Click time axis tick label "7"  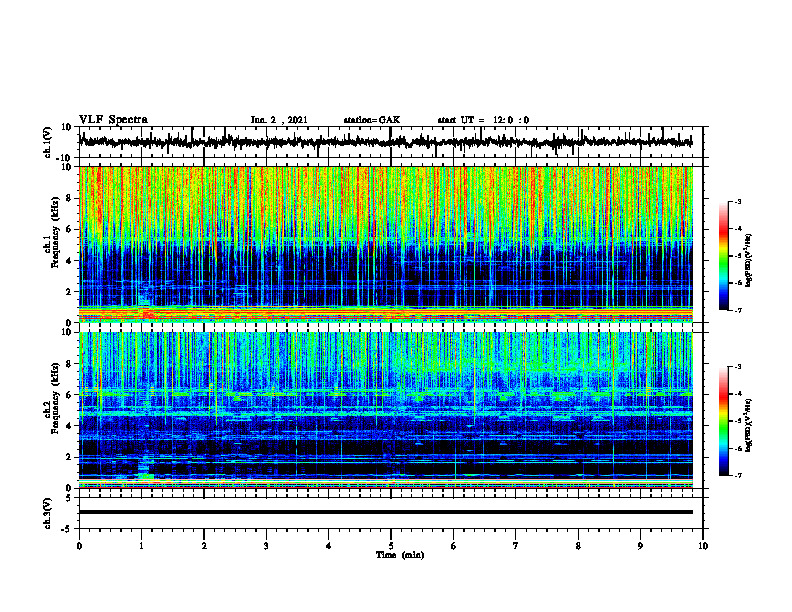click(516, 546)
